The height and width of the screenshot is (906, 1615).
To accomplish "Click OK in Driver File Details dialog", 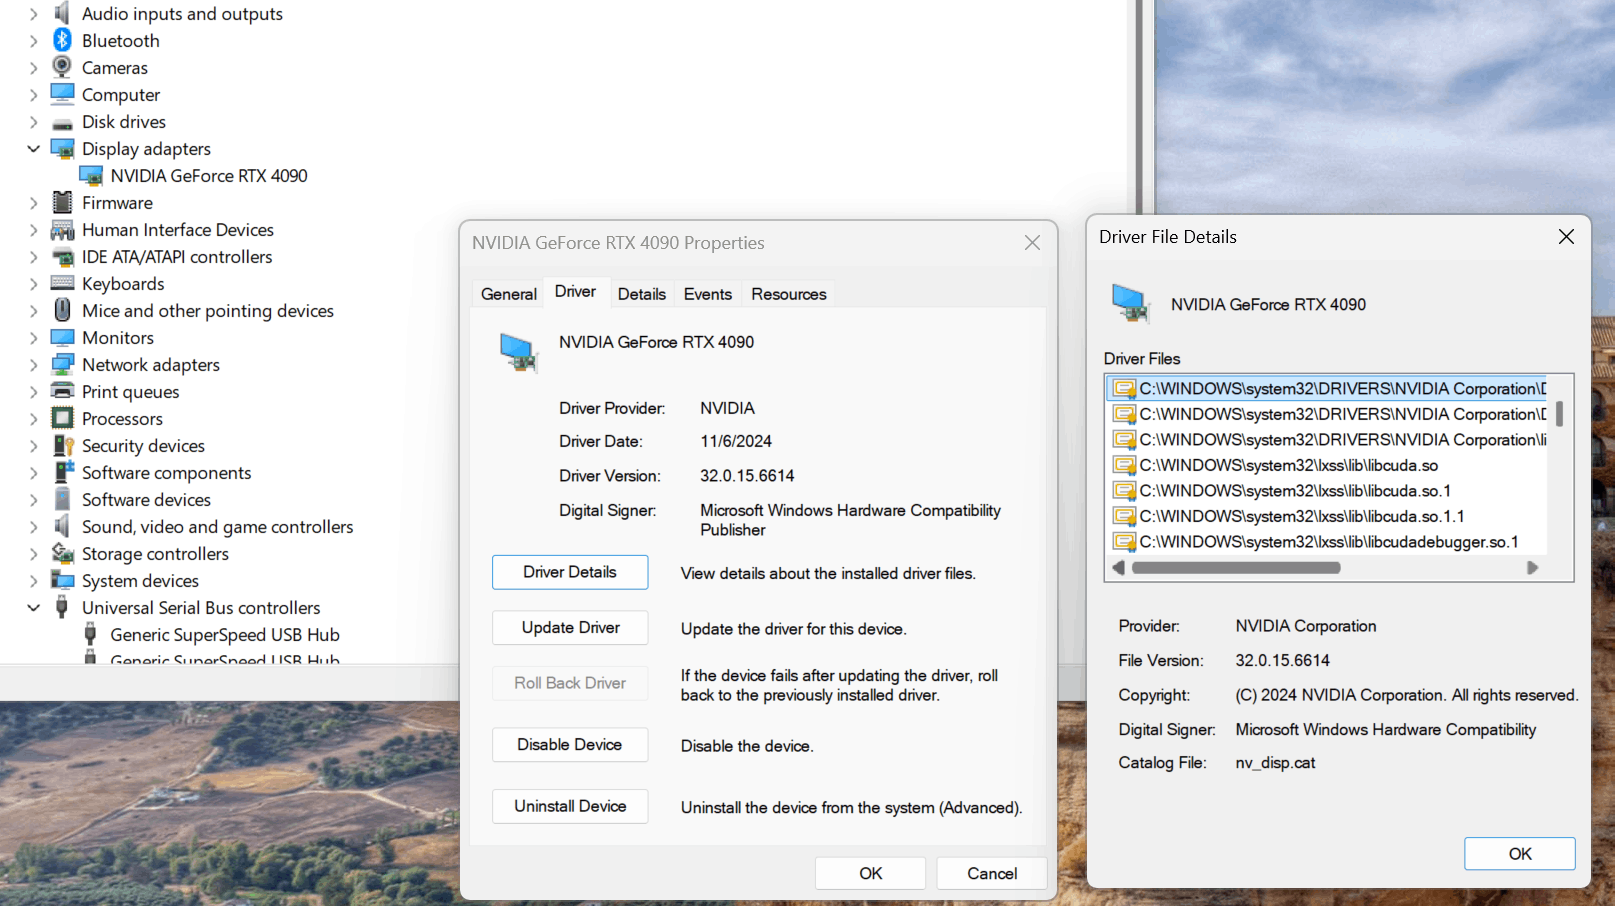I will 1520,854.
